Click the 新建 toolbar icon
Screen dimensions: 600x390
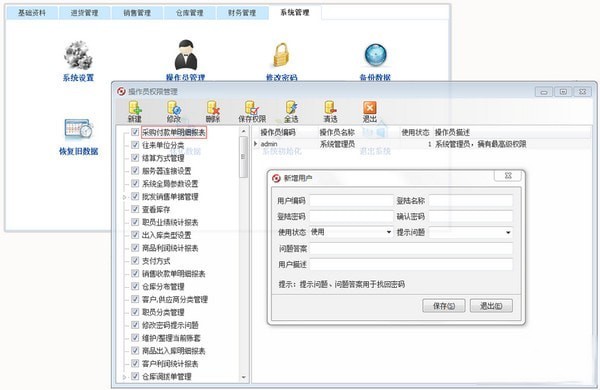pyautogui.click(x=135, y=108)
